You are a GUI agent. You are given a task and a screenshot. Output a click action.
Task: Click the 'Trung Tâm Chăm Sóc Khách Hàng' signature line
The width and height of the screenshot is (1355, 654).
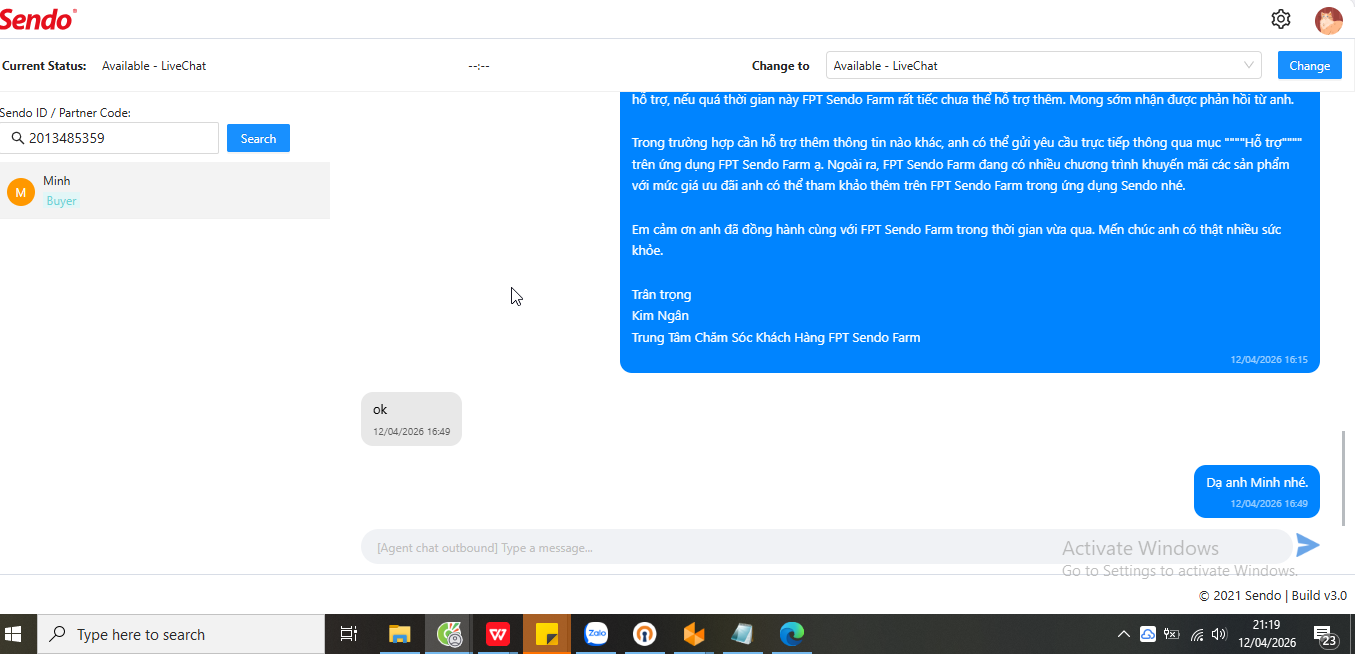[776, 337]
